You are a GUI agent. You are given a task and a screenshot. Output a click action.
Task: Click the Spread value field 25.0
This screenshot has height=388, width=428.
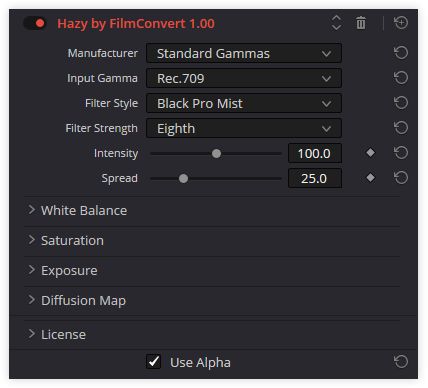(x=315, y=178)
